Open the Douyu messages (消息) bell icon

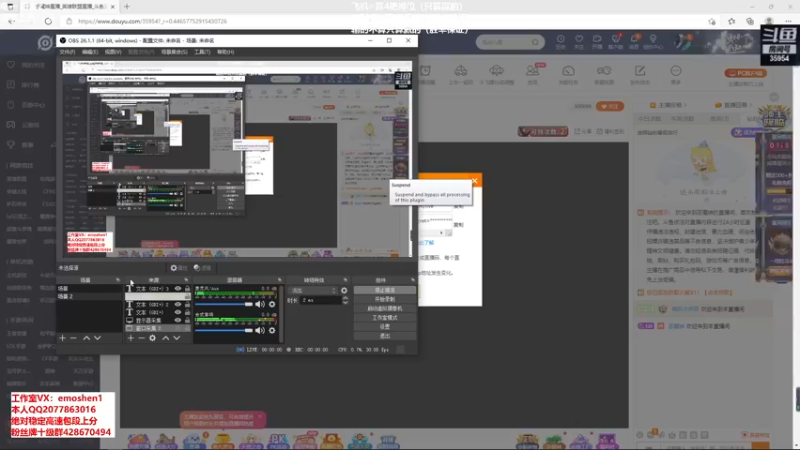pyautogui.click(x=634, y=39)
